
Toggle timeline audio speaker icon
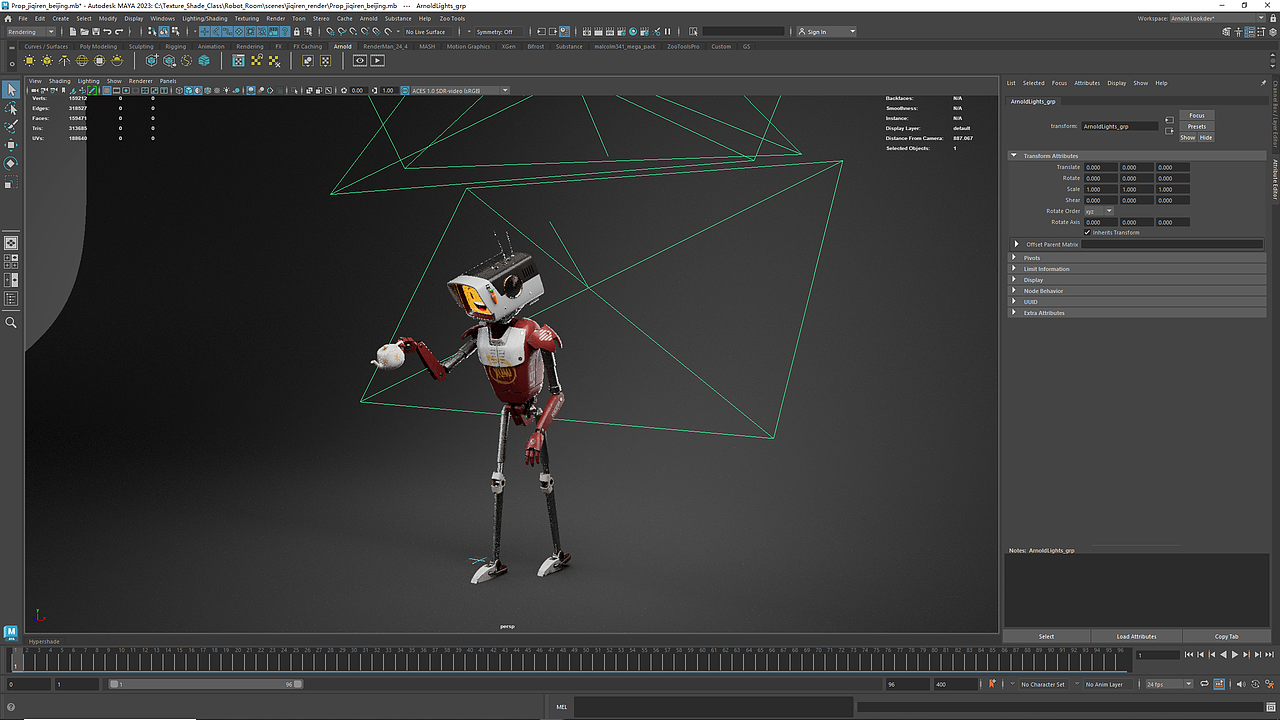click(x=1243, y=684)
